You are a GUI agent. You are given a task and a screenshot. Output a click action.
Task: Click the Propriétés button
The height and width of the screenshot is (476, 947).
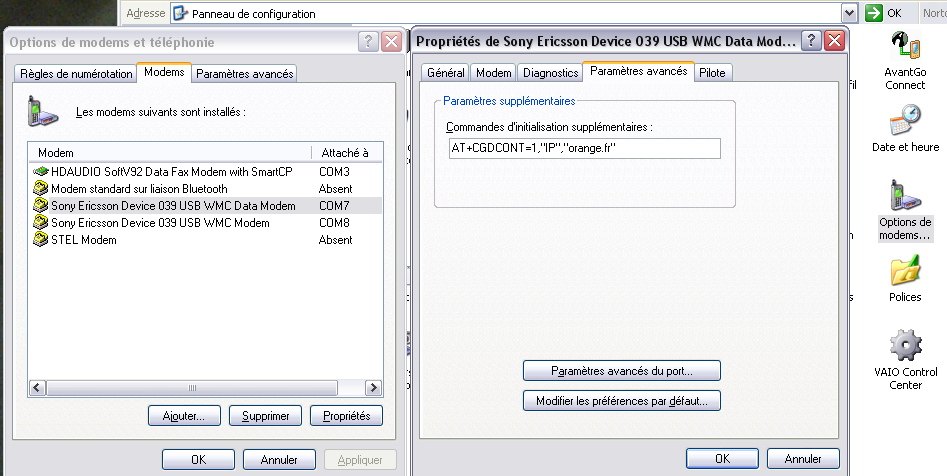(346, 416)
